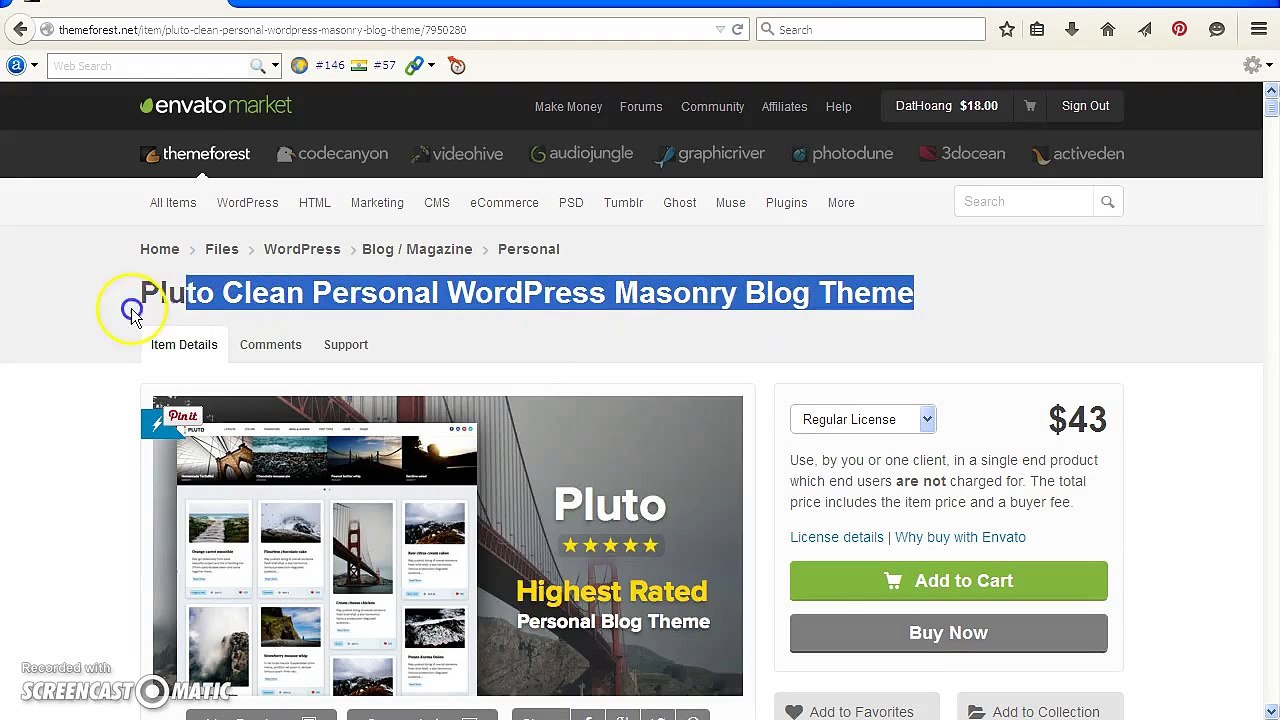Click the Pin it button on preview
1280x720 pixels.
point(182,416)
